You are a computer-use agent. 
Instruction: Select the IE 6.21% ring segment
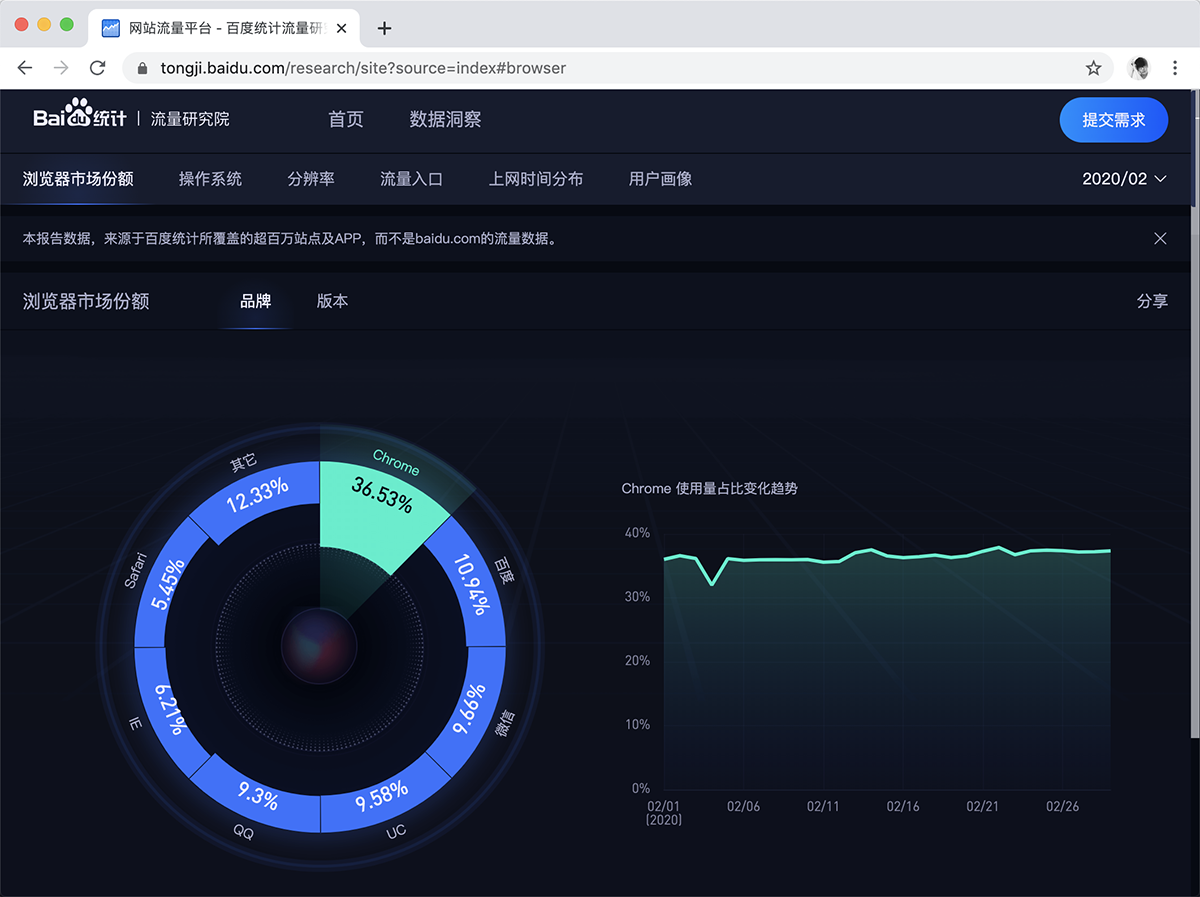[x=169, y=708]
